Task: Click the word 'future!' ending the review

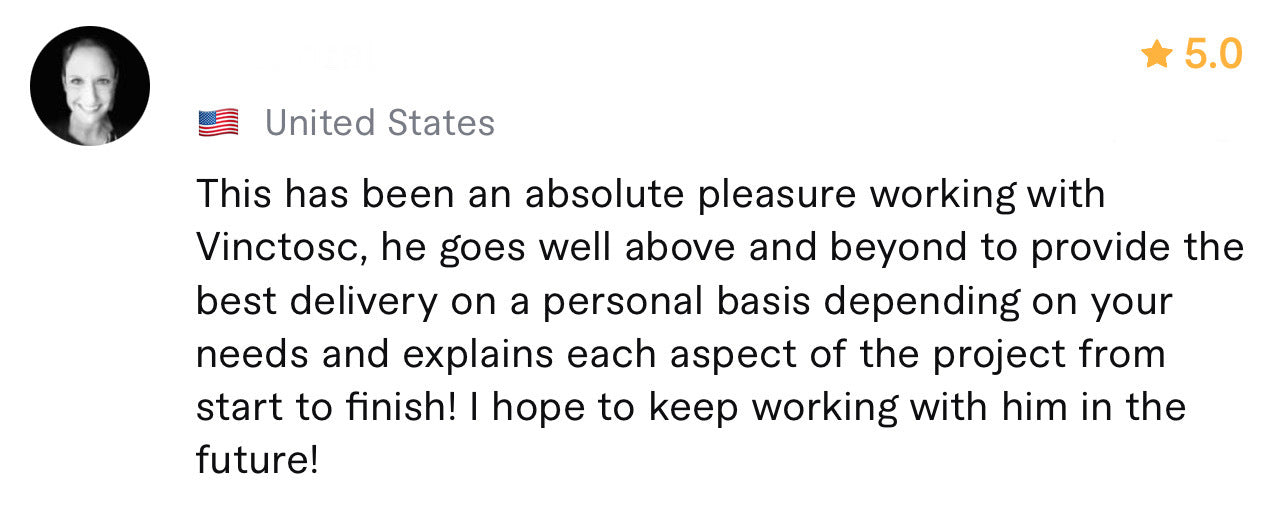Action: (x=258, y=459)
